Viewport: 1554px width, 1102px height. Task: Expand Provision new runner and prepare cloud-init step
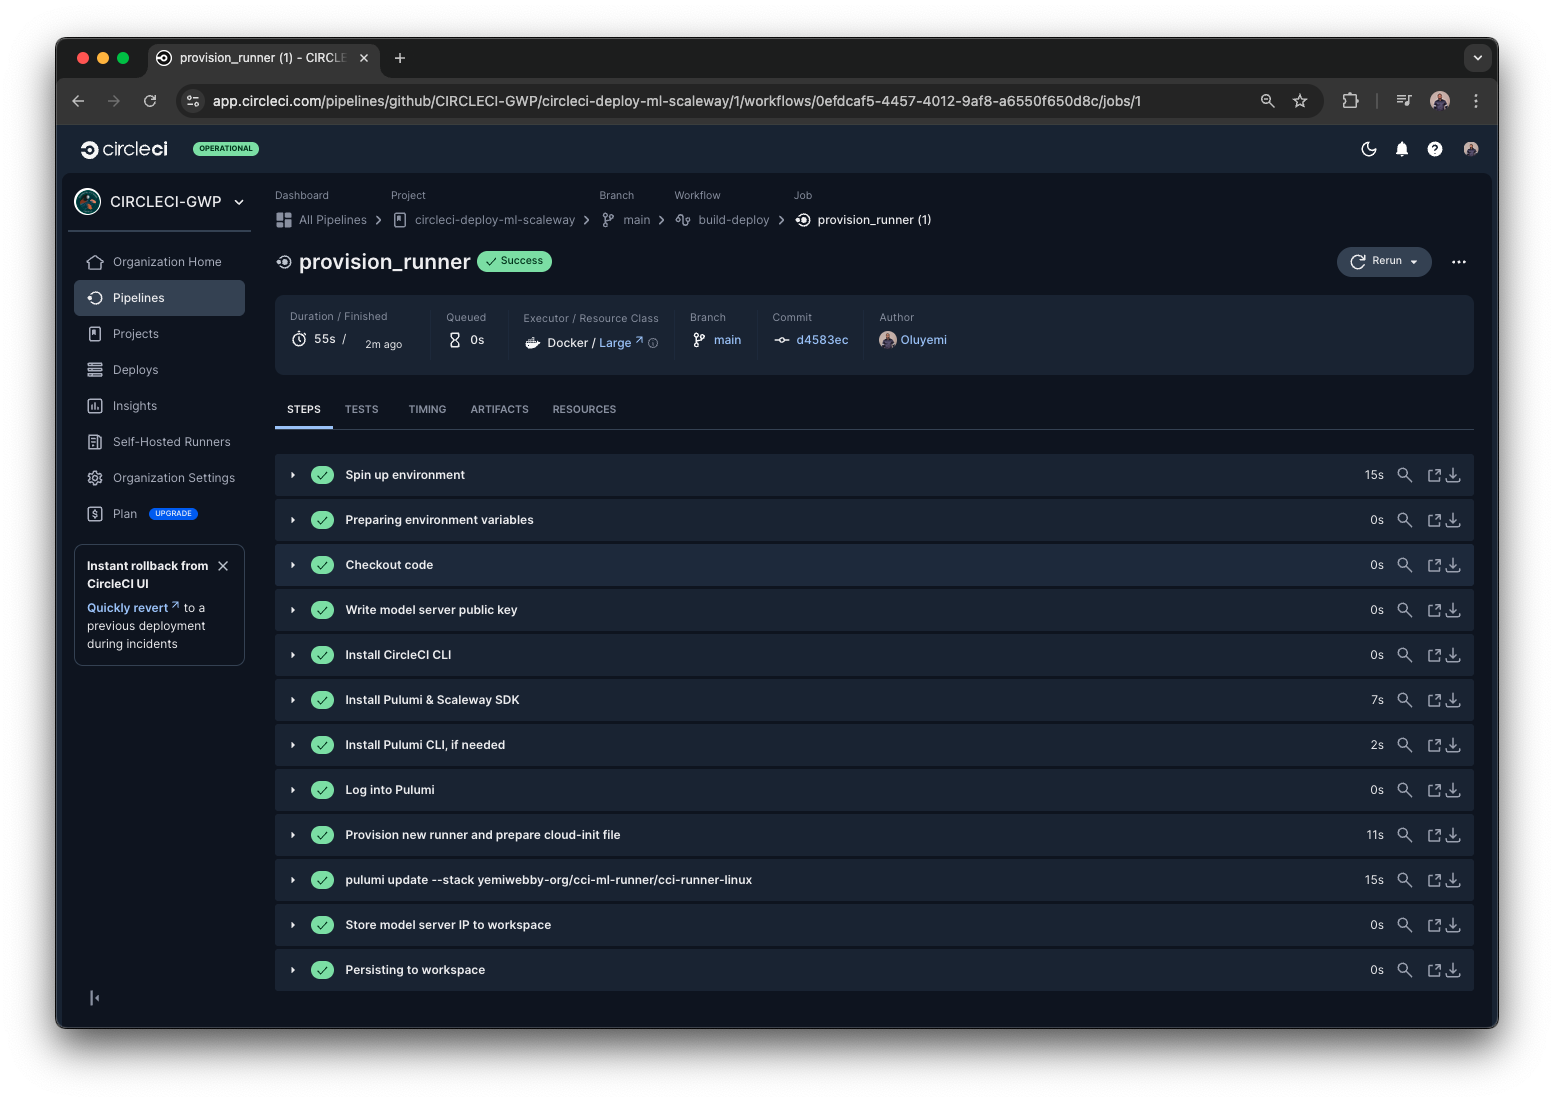tap(293, 835)
